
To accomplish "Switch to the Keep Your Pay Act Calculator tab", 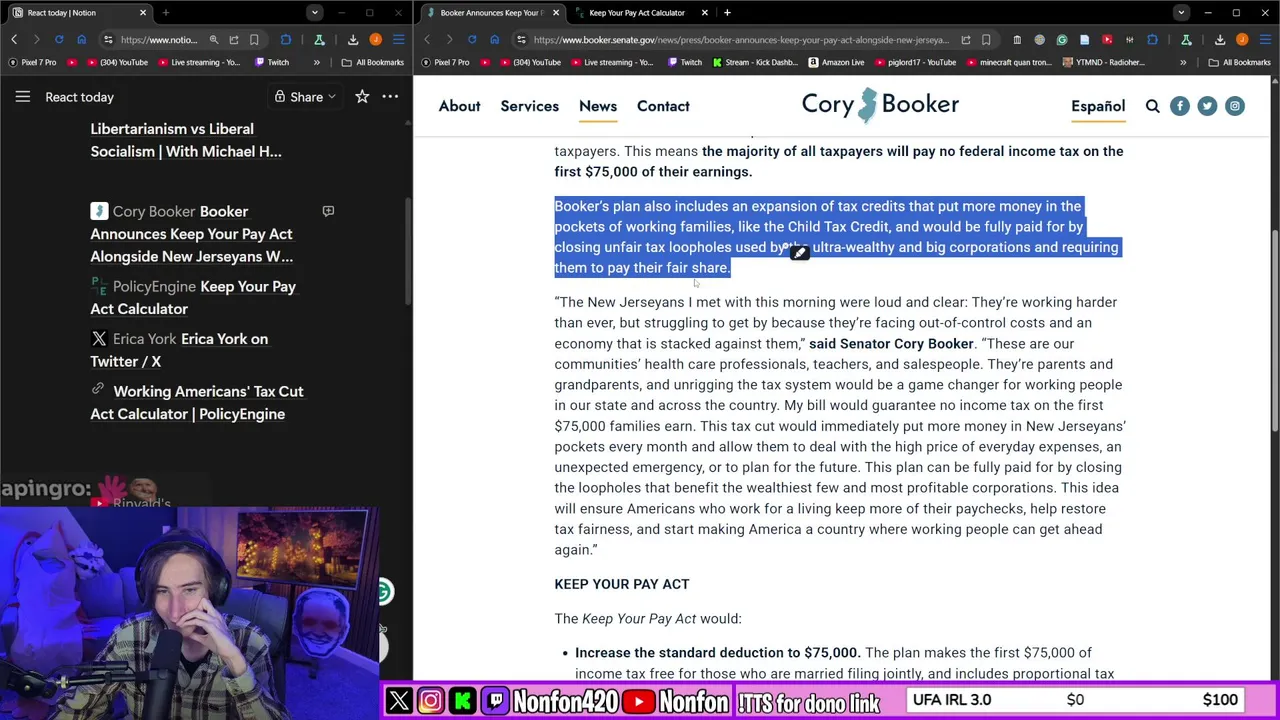I will click(636, 13).
